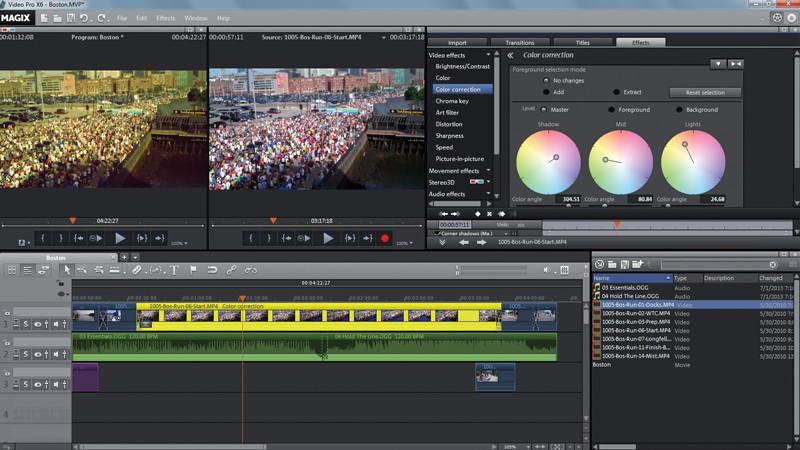Select the Add foreground selection radio
This screenshot has height=450, width=800.
545,92
